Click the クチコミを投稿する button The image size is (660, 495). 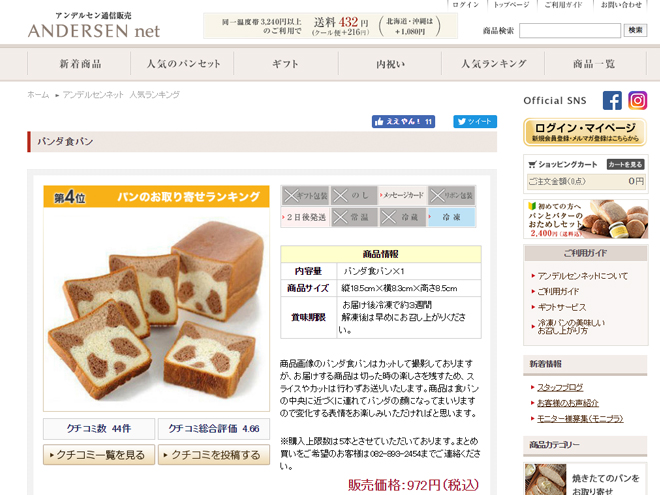(214, 455)
